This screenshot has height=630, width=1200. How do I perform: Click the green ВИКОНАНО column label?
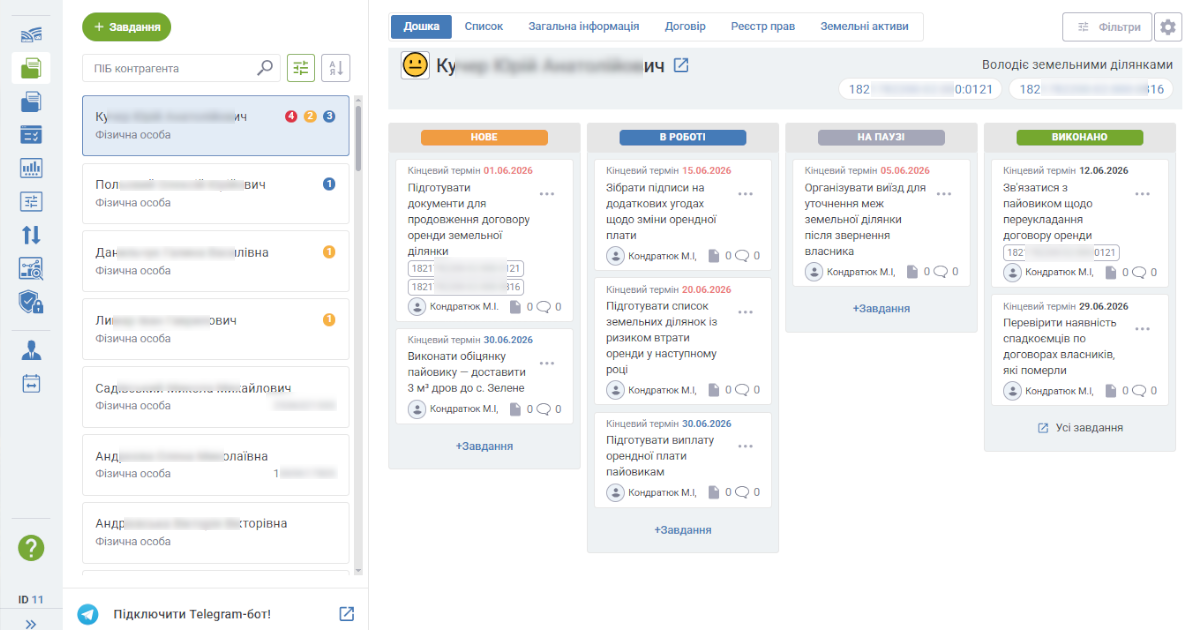(1080, 137)
